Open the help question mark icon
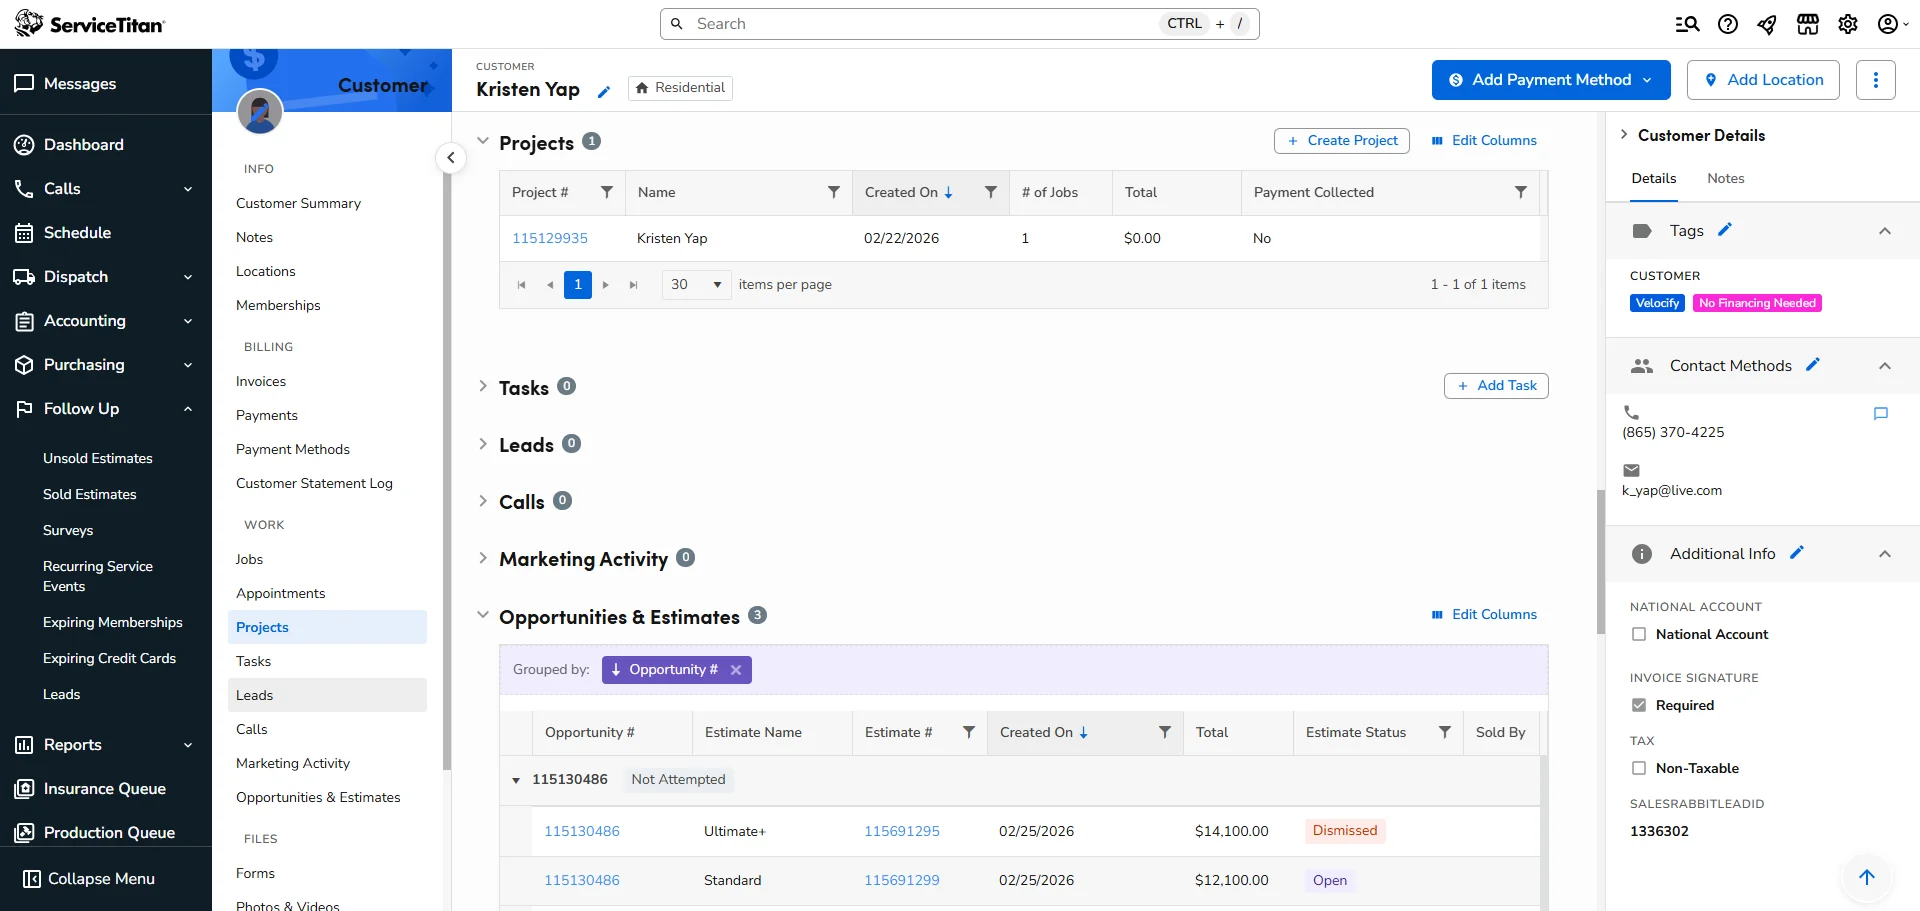 (x=1727, y=23)
